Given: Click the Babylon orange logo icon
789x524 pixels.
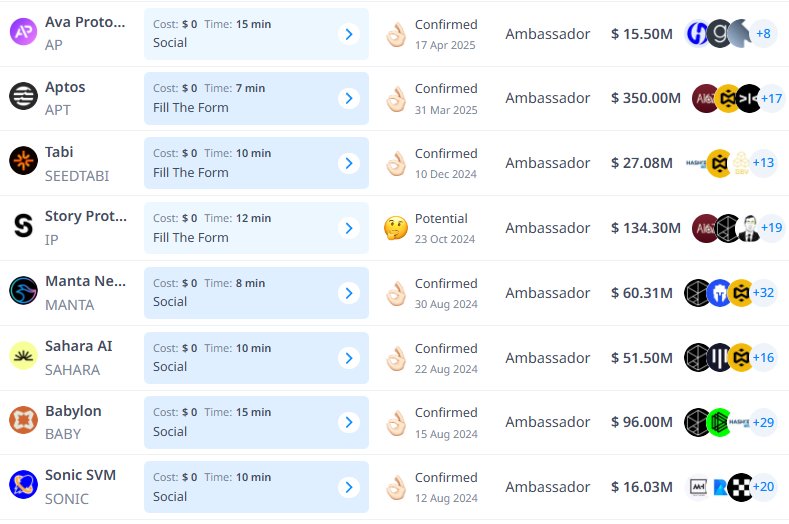Looking at the screenshot, I should 23,420.
